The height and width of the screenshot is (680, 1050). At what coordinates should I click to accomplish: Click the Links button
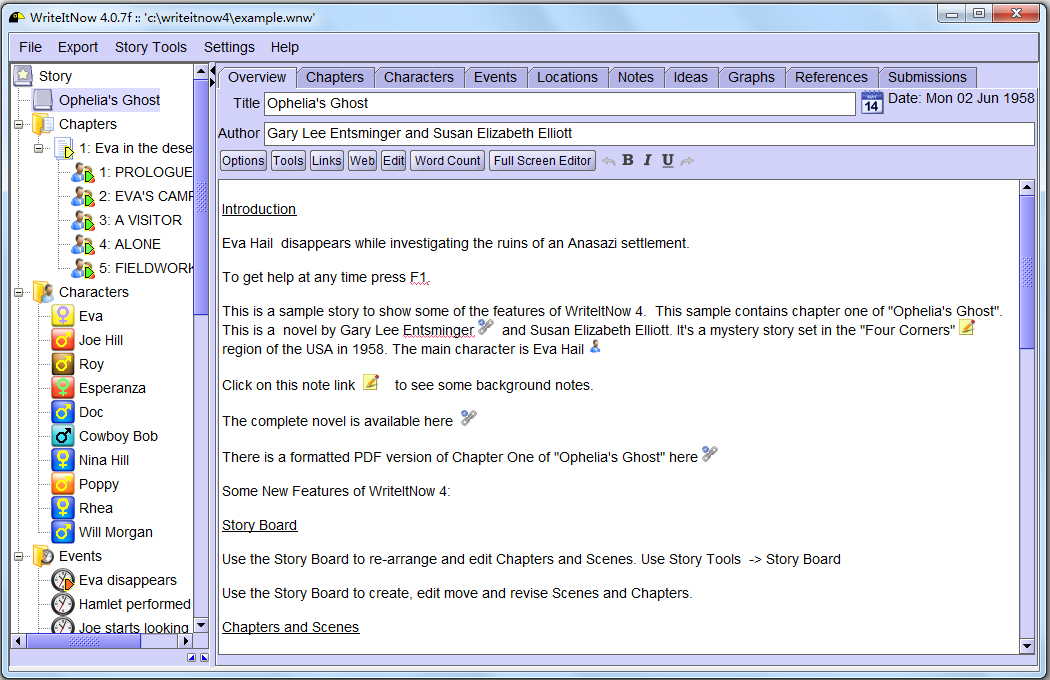coord(326,161)
